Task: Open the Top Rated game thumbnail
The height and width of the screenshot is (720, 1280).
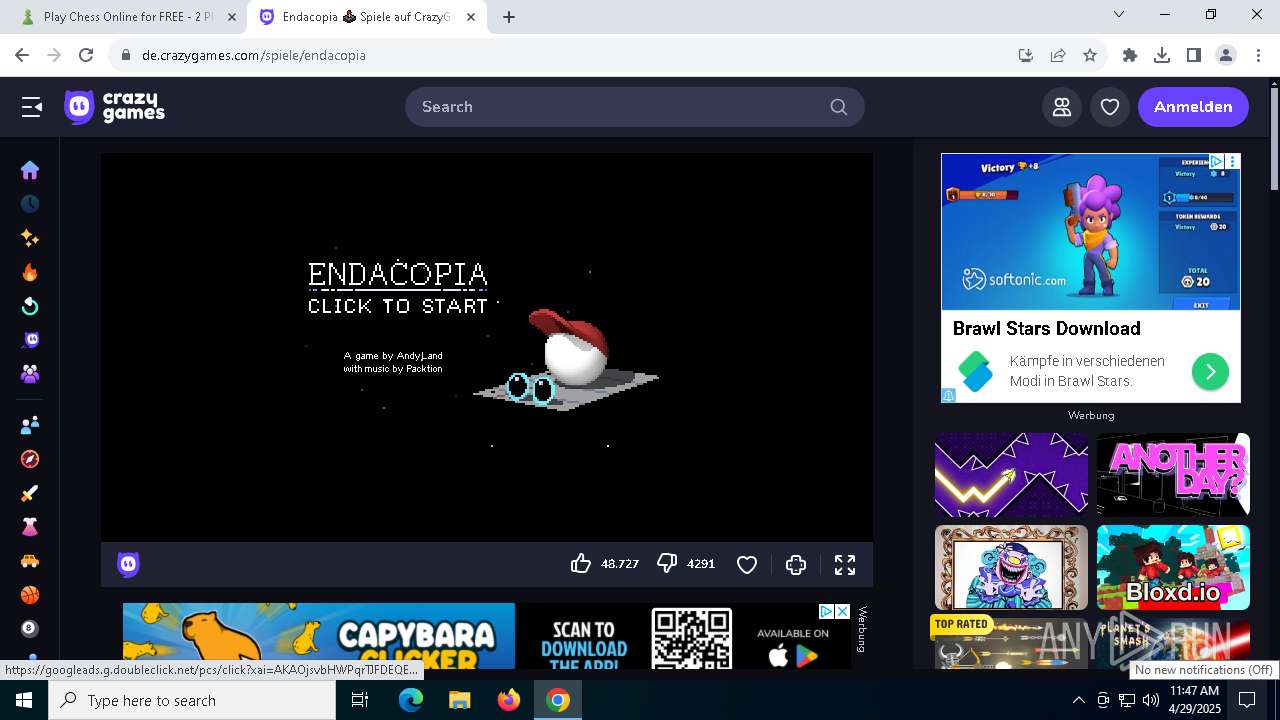Action: pos(1011,642)
